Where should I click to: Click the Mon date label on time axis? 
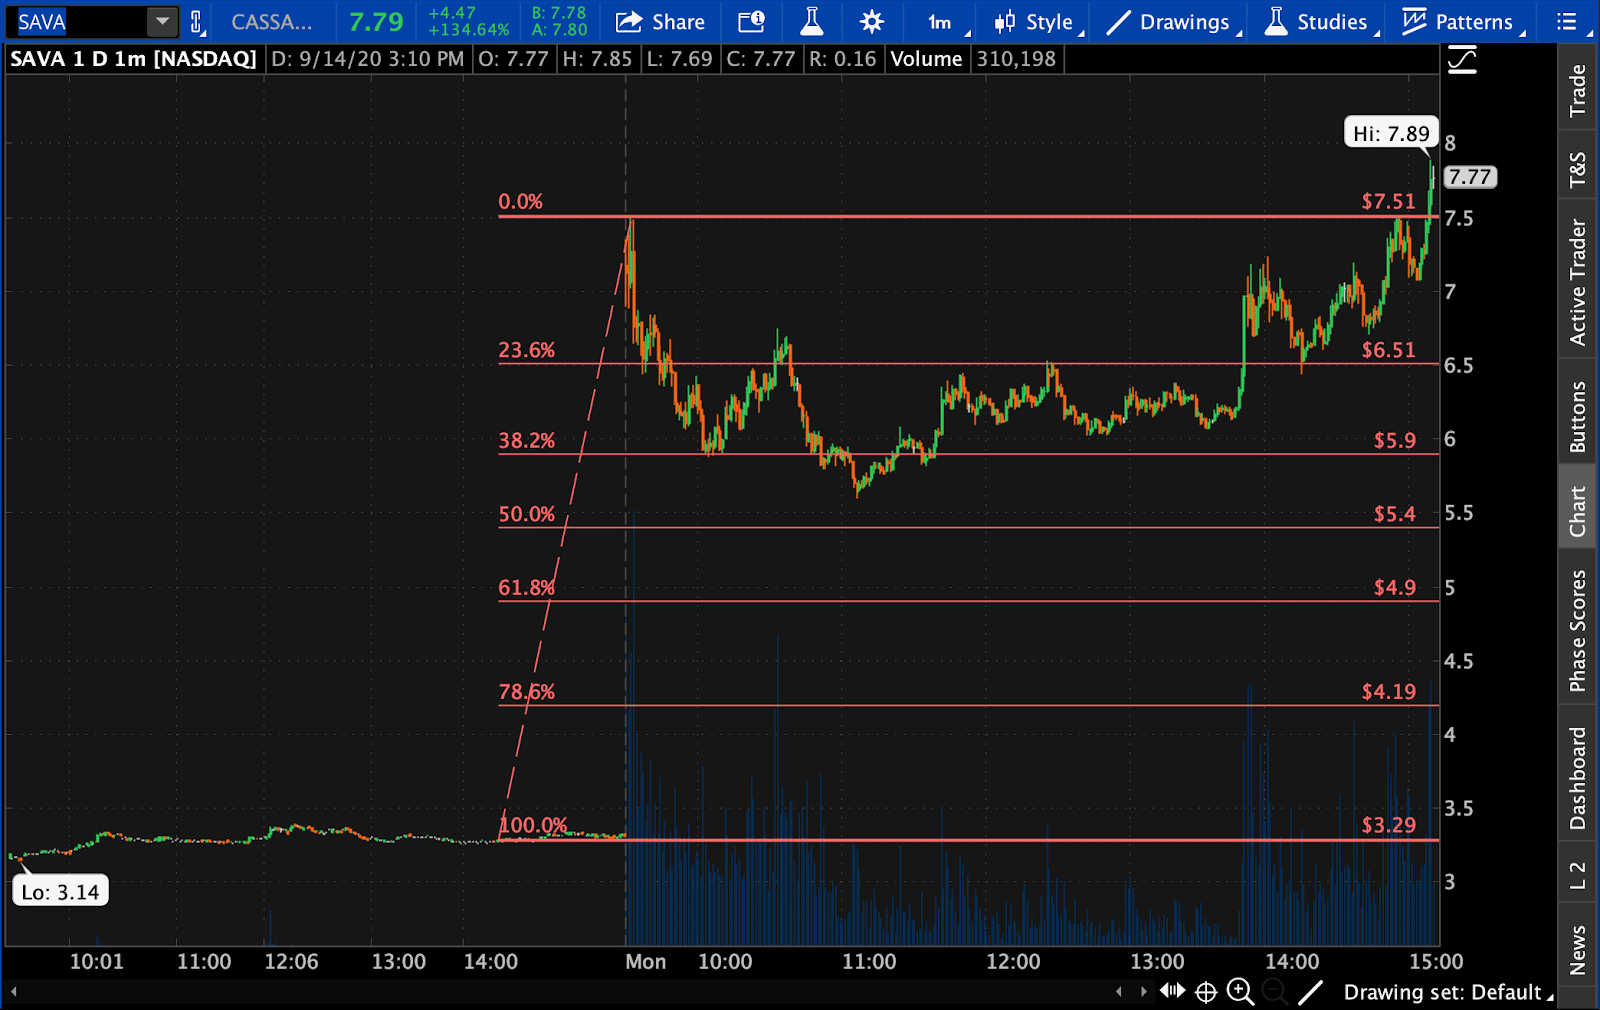point(646,962)
